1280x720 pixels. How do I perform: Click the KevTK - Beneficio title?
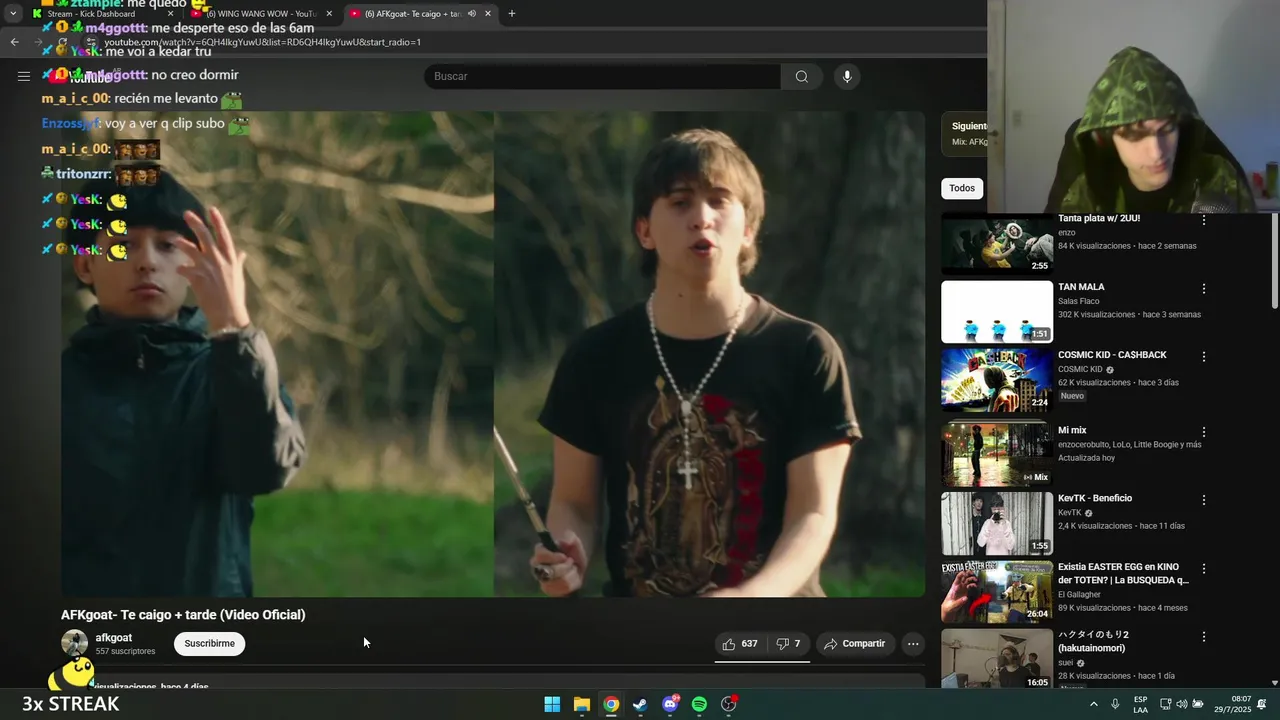(x=1095, y=498)
